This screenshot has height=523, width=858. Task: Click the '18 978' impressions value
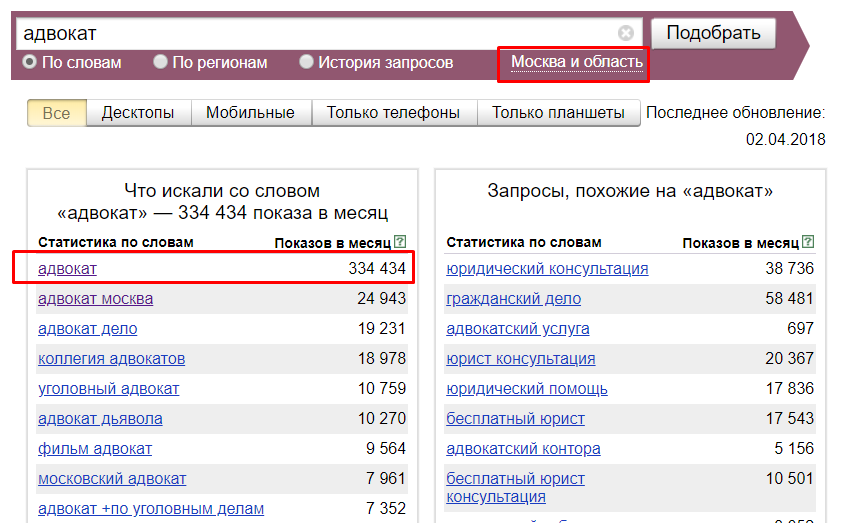pos(381,359)
